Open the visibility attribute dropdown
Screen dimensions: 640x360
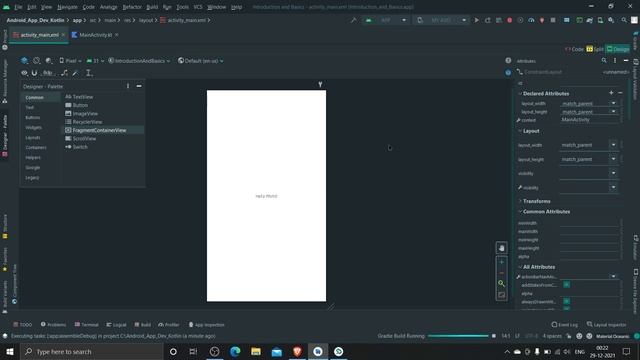pyautogui.click(x=613, y=173)
